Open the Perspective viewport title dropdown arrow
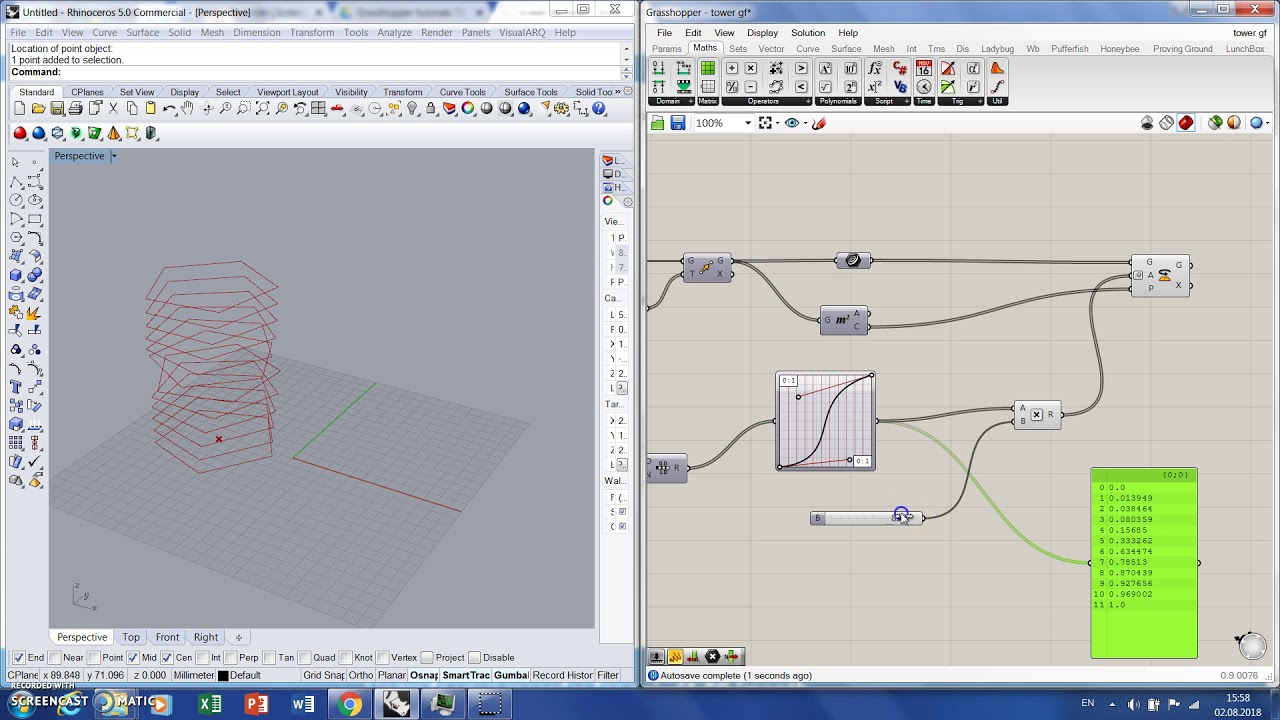The height and width of the screenshot is (720, 1280). point(113,156)
